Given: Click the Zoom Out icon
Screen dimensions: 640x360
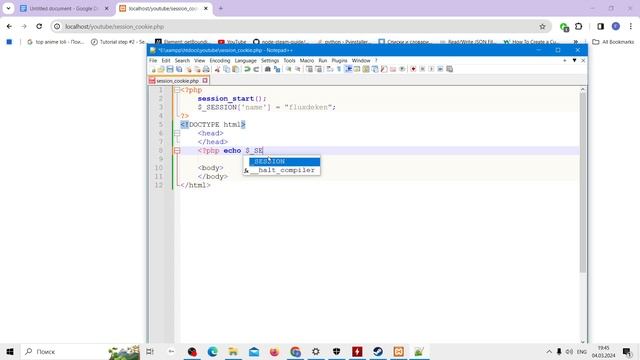Looking at the screenshot, I should click(298, 69).
